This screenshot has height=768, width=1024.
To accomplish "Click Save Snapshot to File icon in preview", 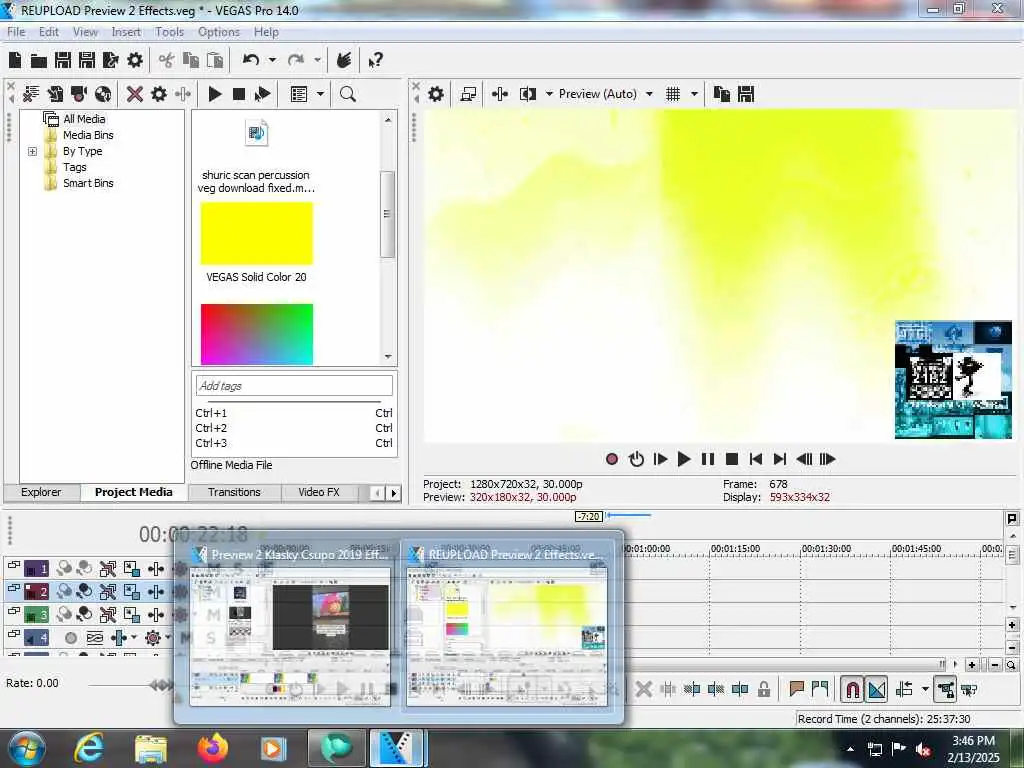I will pos(746,94).
